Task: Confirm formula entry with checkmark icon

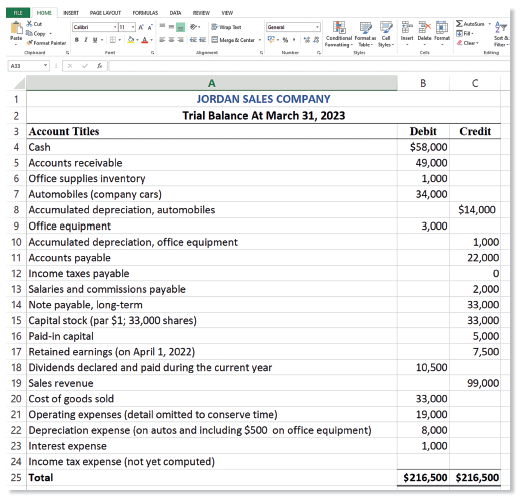Action: 85,66
